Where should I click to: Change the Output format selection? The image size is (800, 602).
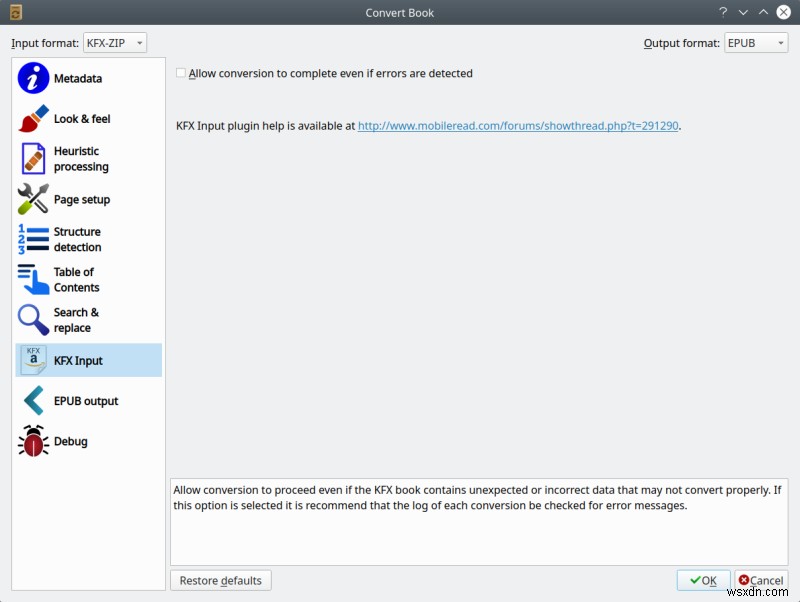(x=756, y=43)
